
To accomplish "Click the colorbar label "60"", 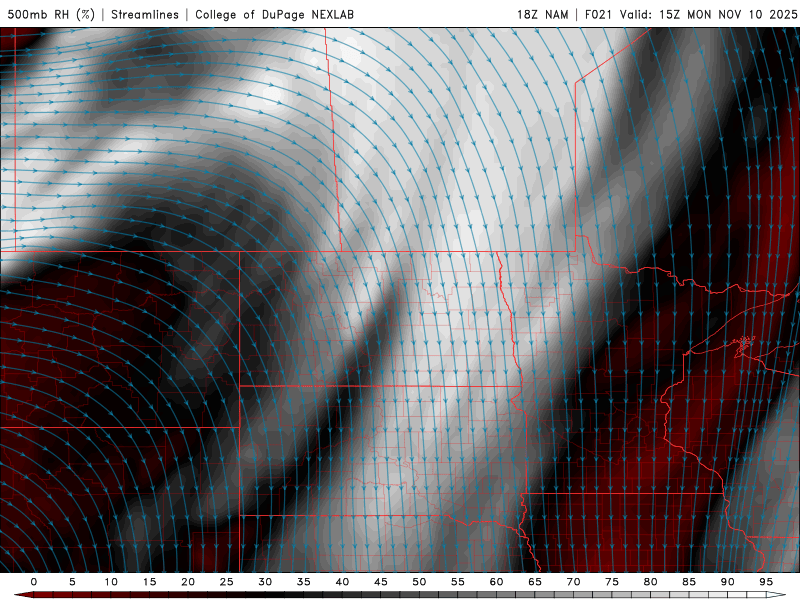I will (x=496, y=582).
